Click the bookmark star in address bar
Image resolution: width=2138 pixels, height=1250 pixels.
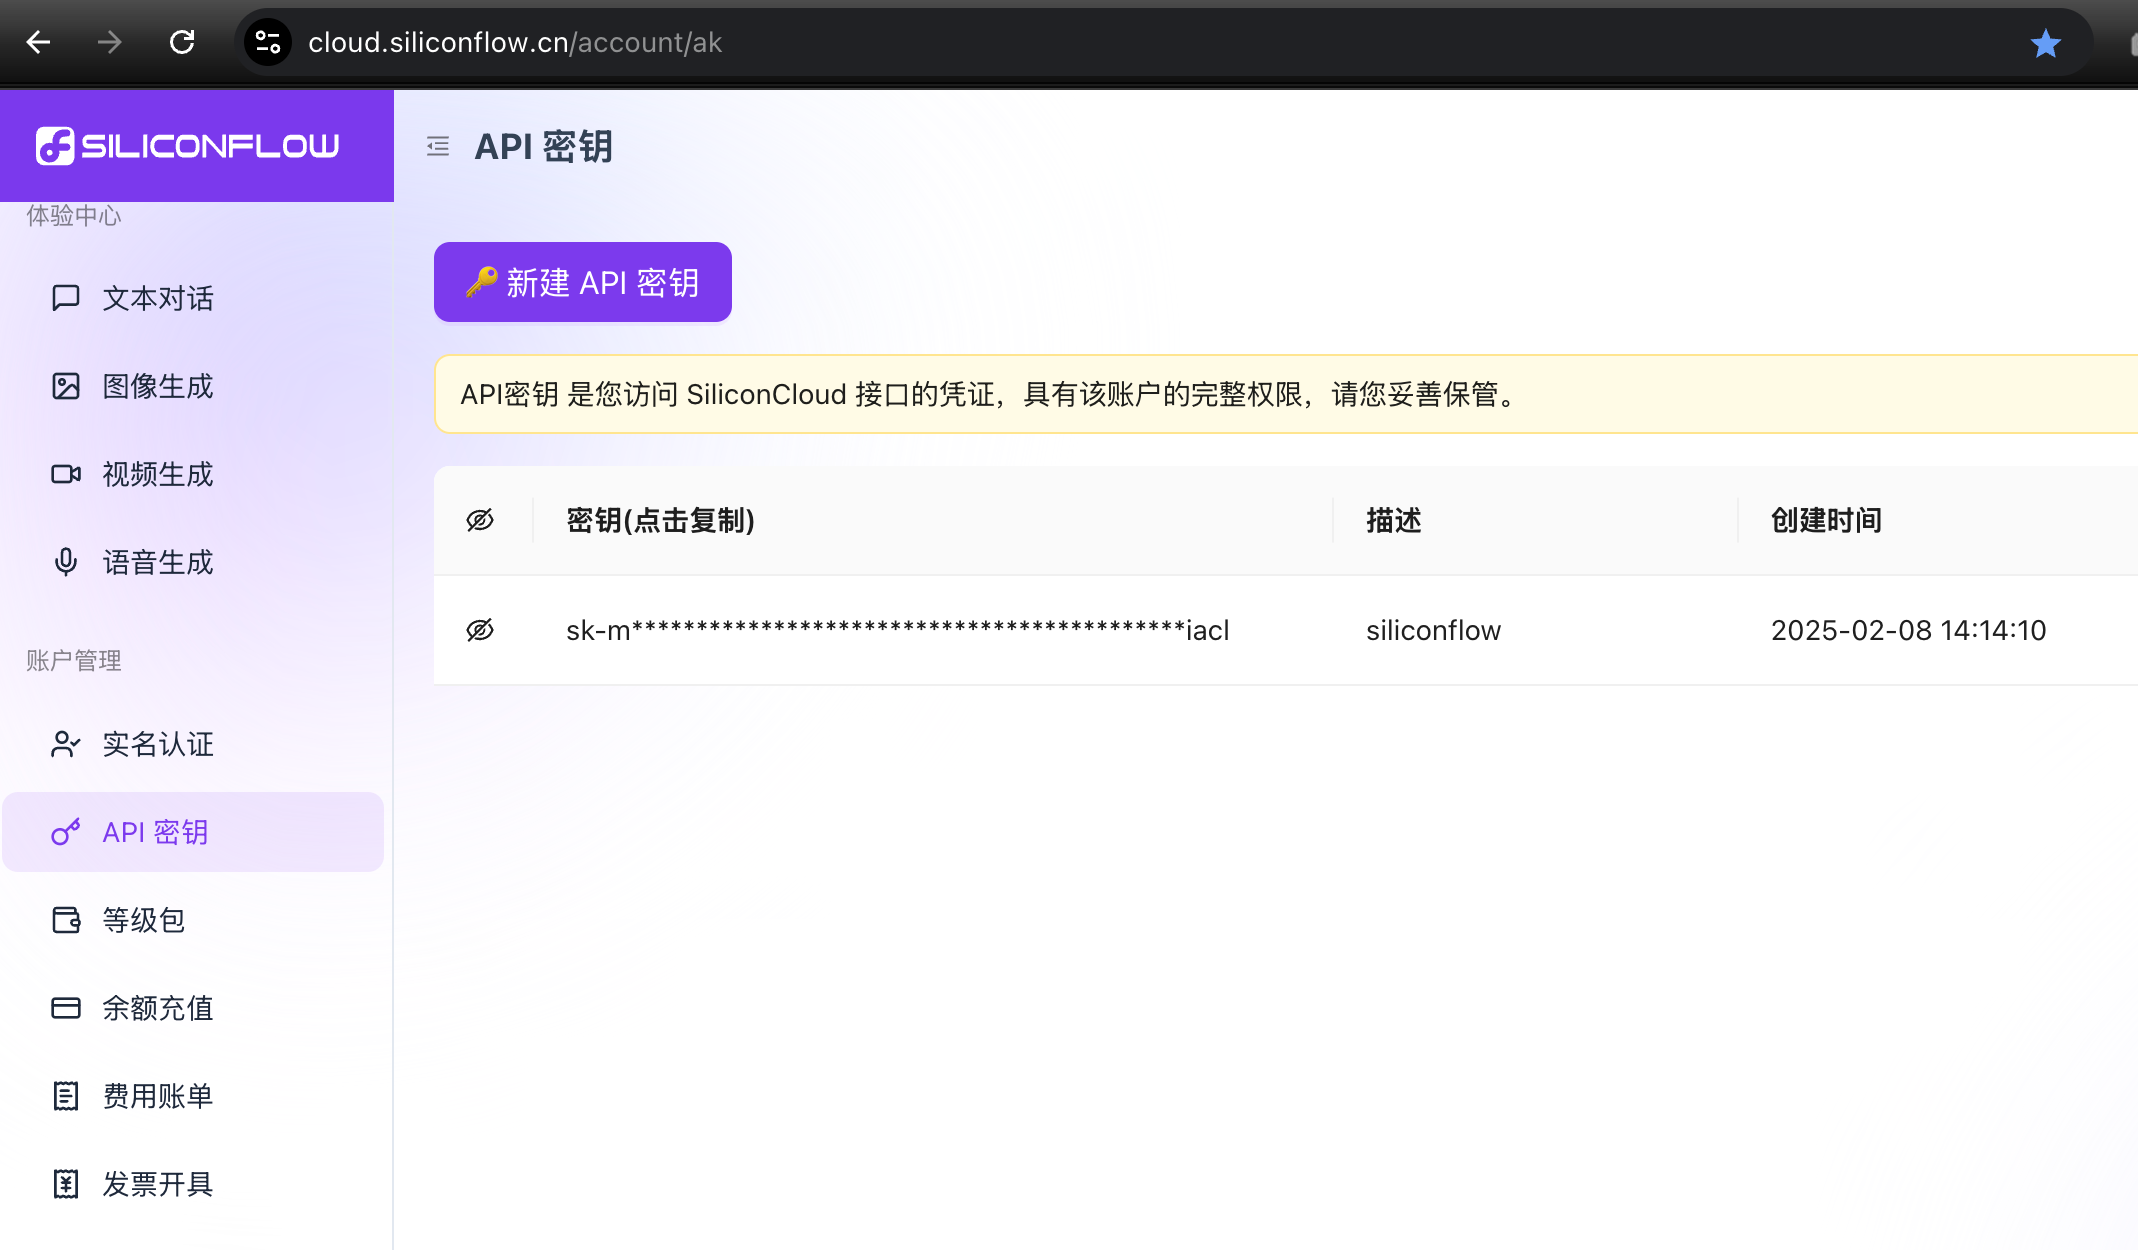click(2045, 43)
